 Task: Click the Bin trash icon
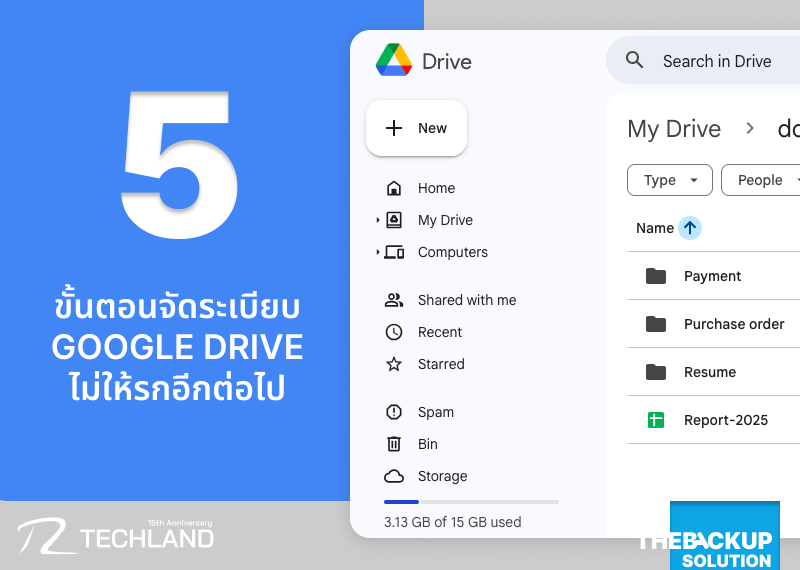(x=394, y=444)
